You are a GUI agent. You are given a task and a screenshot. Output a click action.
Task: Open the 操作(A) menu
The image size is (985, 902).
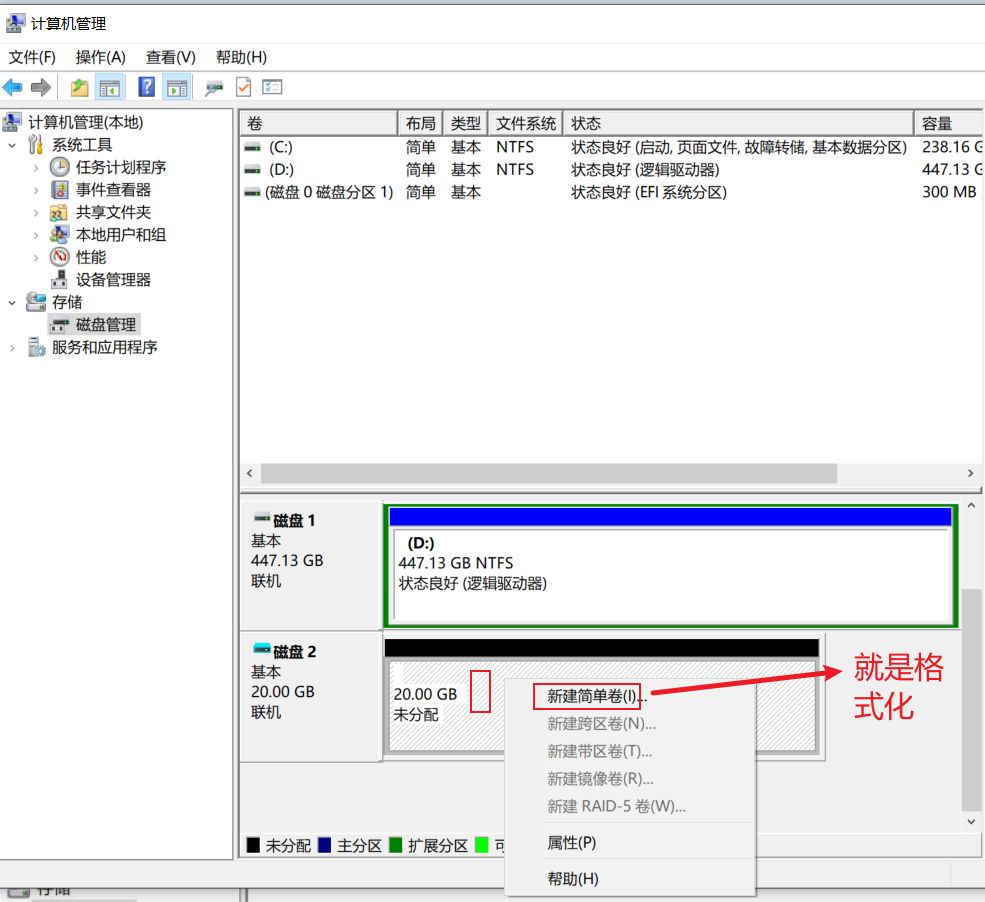coord(101,57)
